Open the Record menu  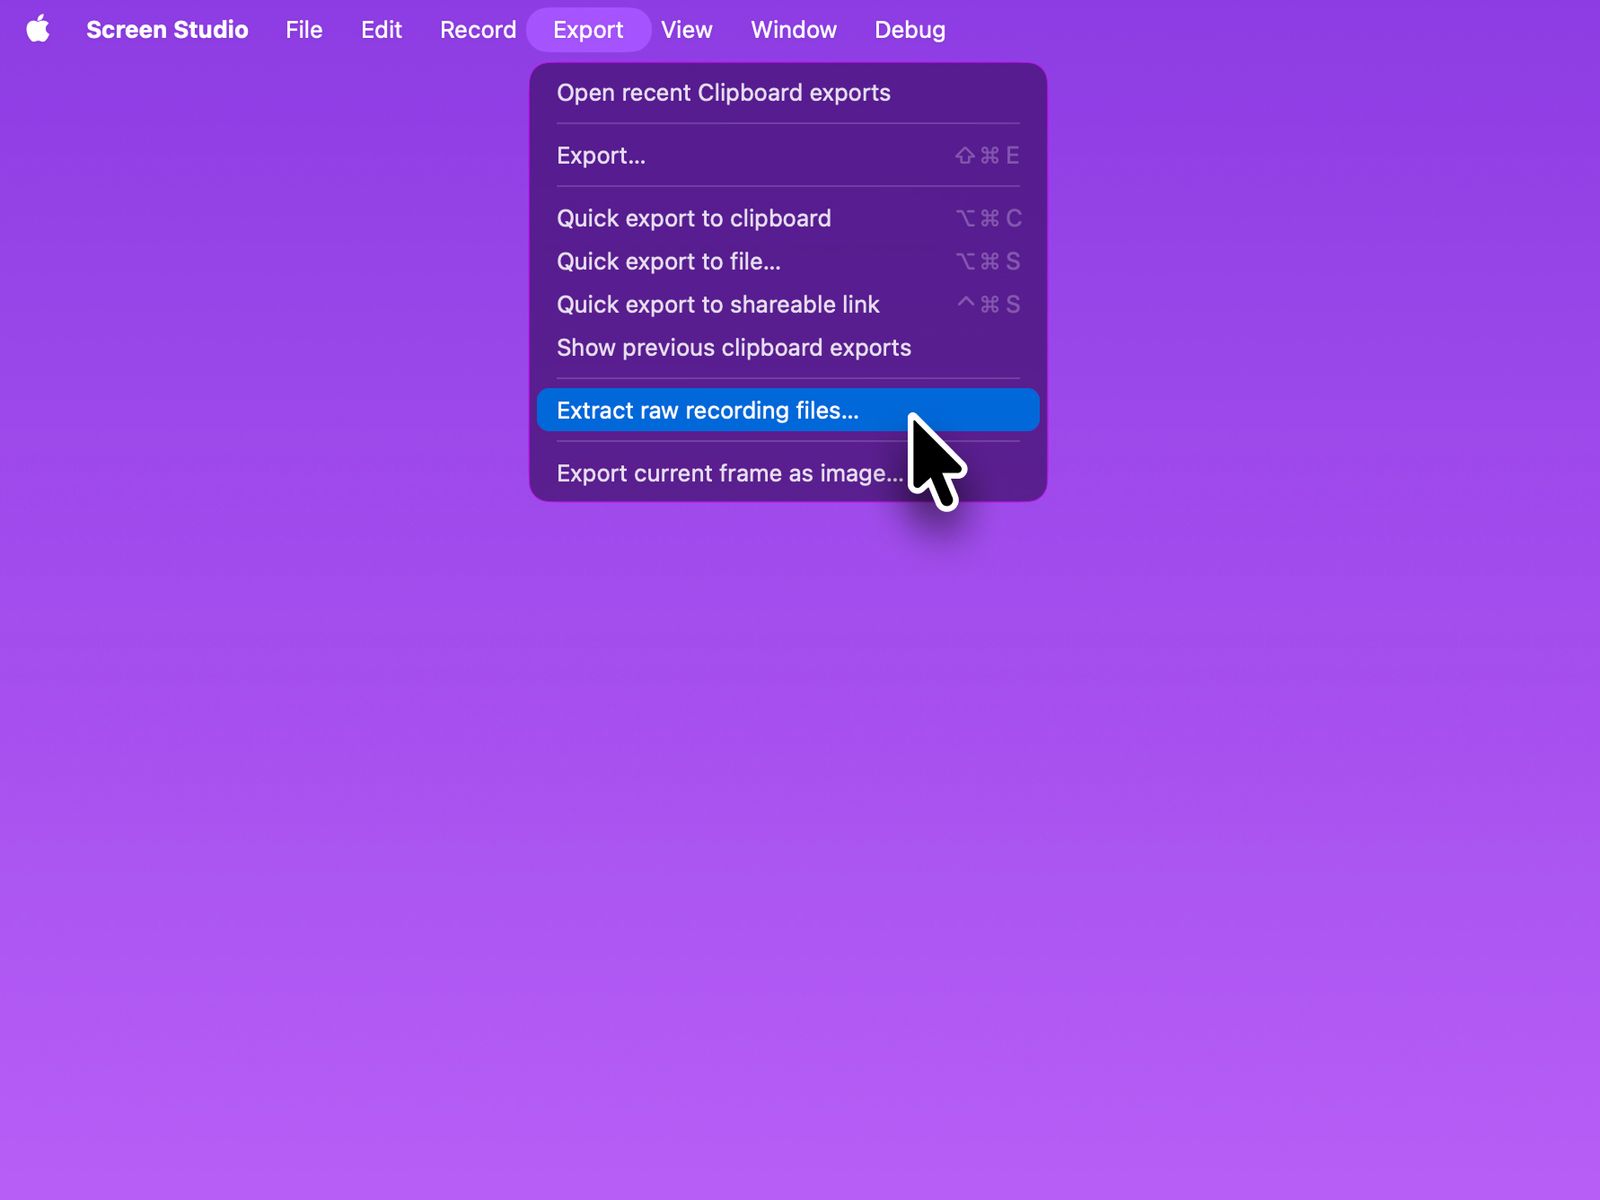point(478,30)
